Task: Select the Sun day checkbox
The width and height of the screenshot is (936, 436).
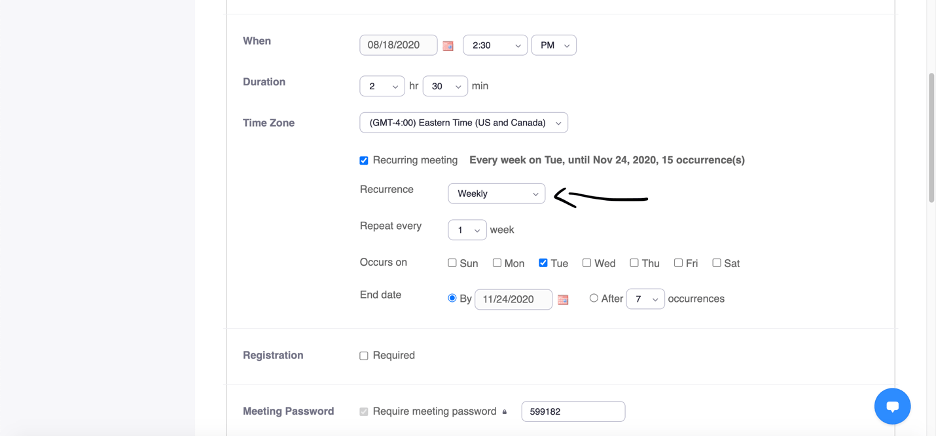Action: [452, 263]
